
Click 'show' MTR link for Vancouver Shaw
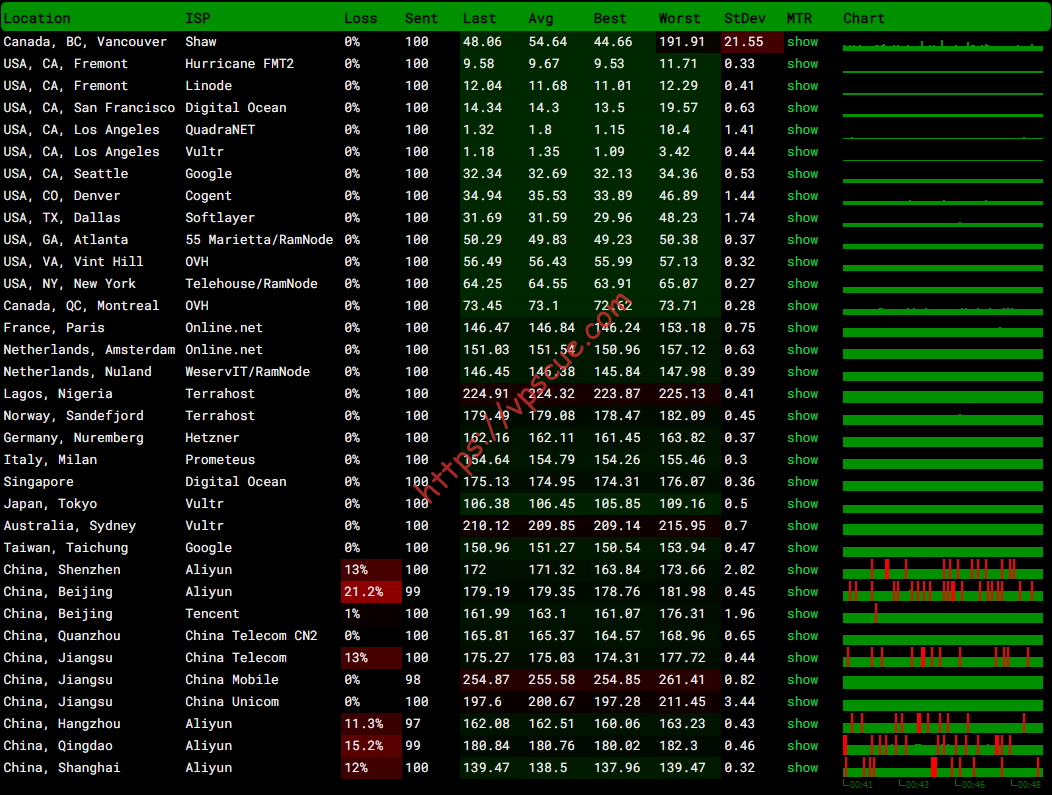click(802, 42)
